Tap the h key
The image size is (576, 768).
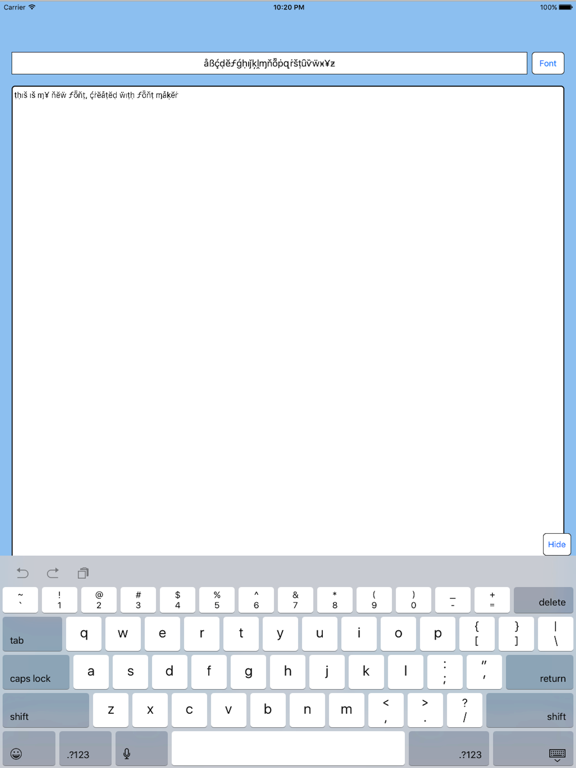[x=288, y=672]
